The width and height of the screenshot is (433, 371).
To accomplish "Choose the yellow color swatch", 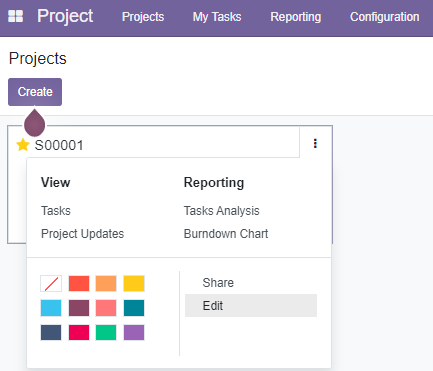I will click(134, 284).
